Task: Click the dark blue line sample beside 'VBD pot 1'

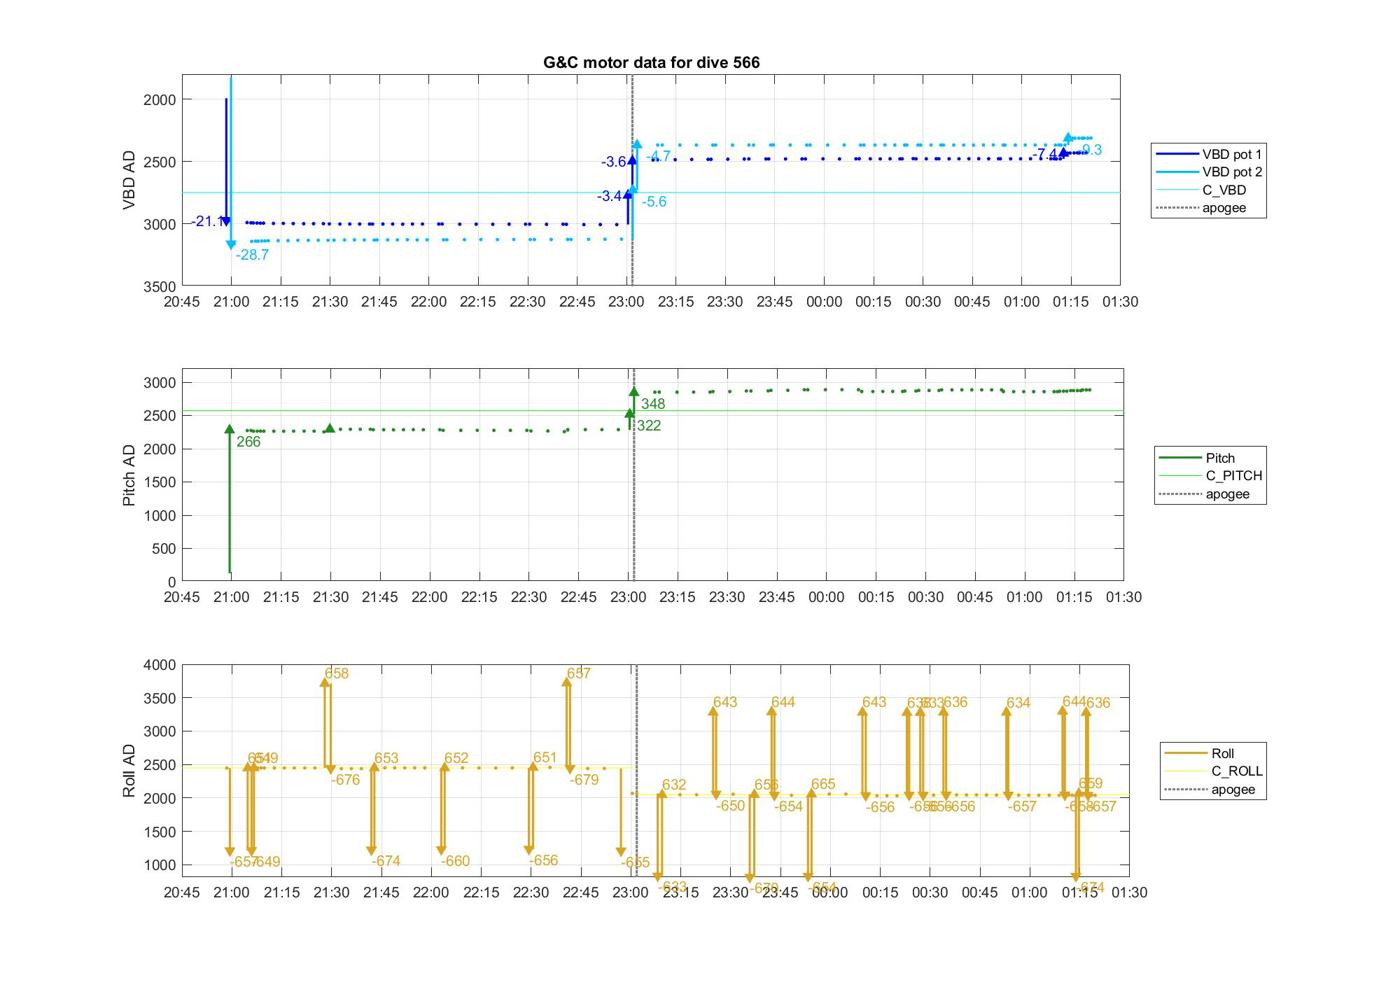Action: 1176,154
